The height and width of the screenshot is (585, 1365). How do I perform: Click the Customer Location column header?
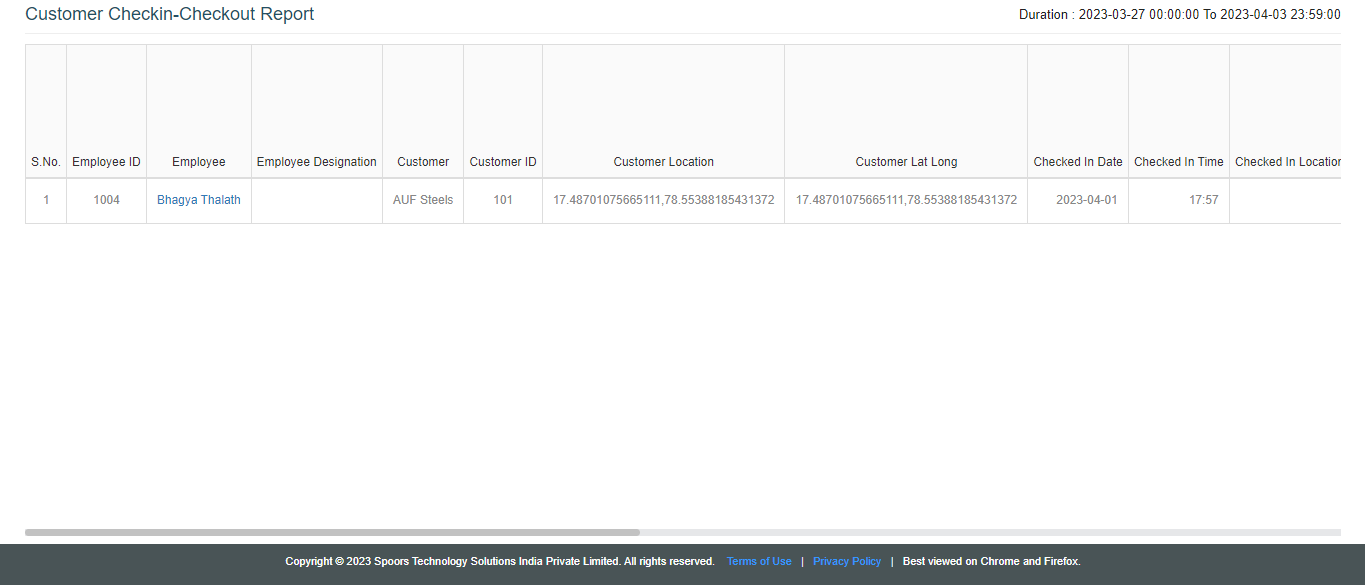663,162
